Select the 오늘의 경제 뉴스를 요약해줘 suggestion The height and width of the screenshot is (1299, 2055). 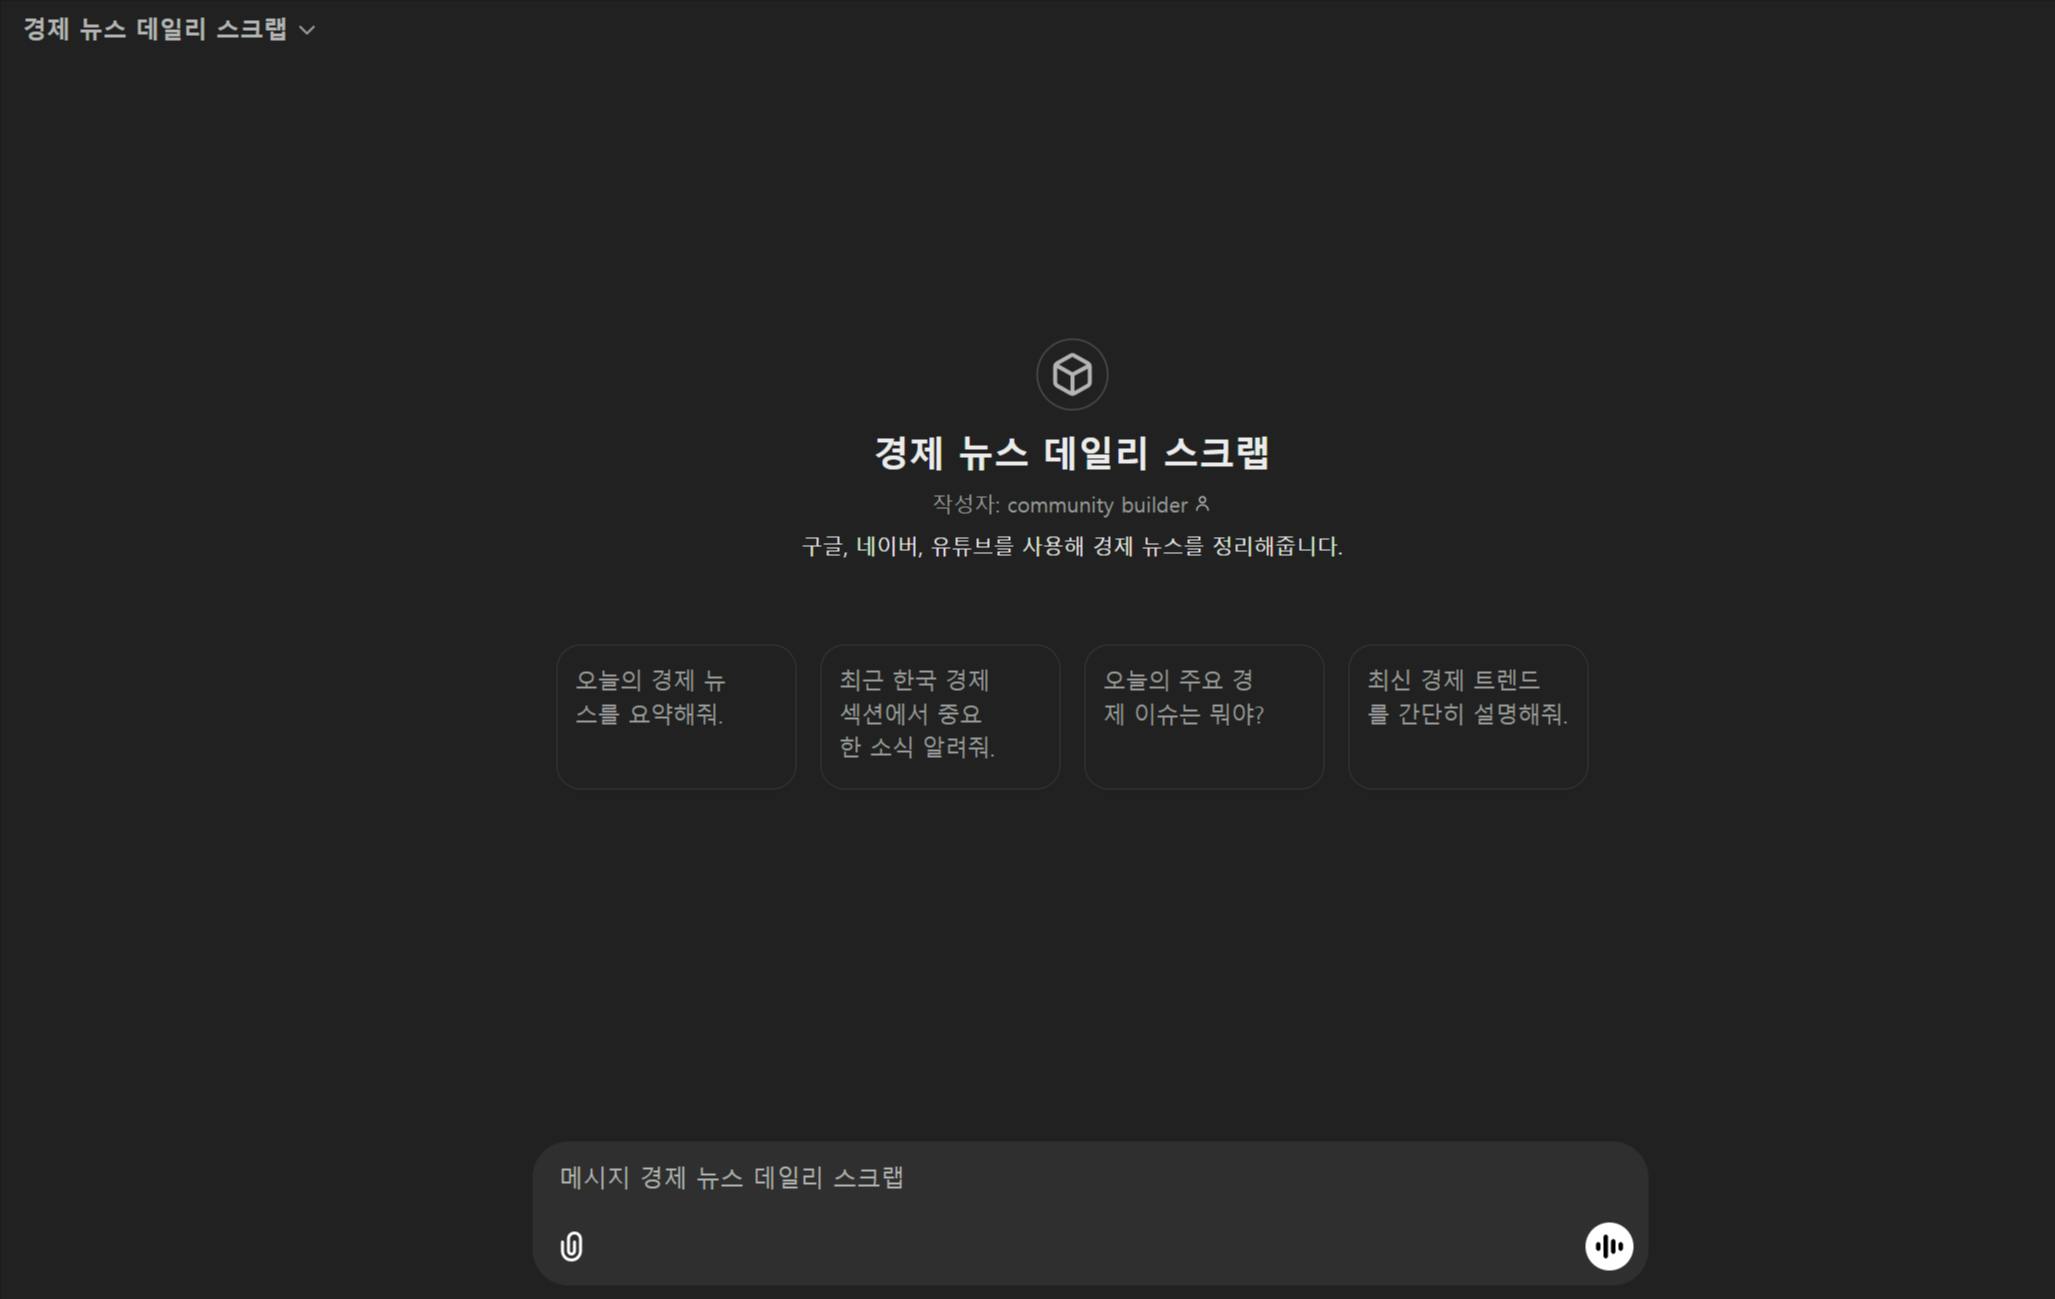(676, 716)
